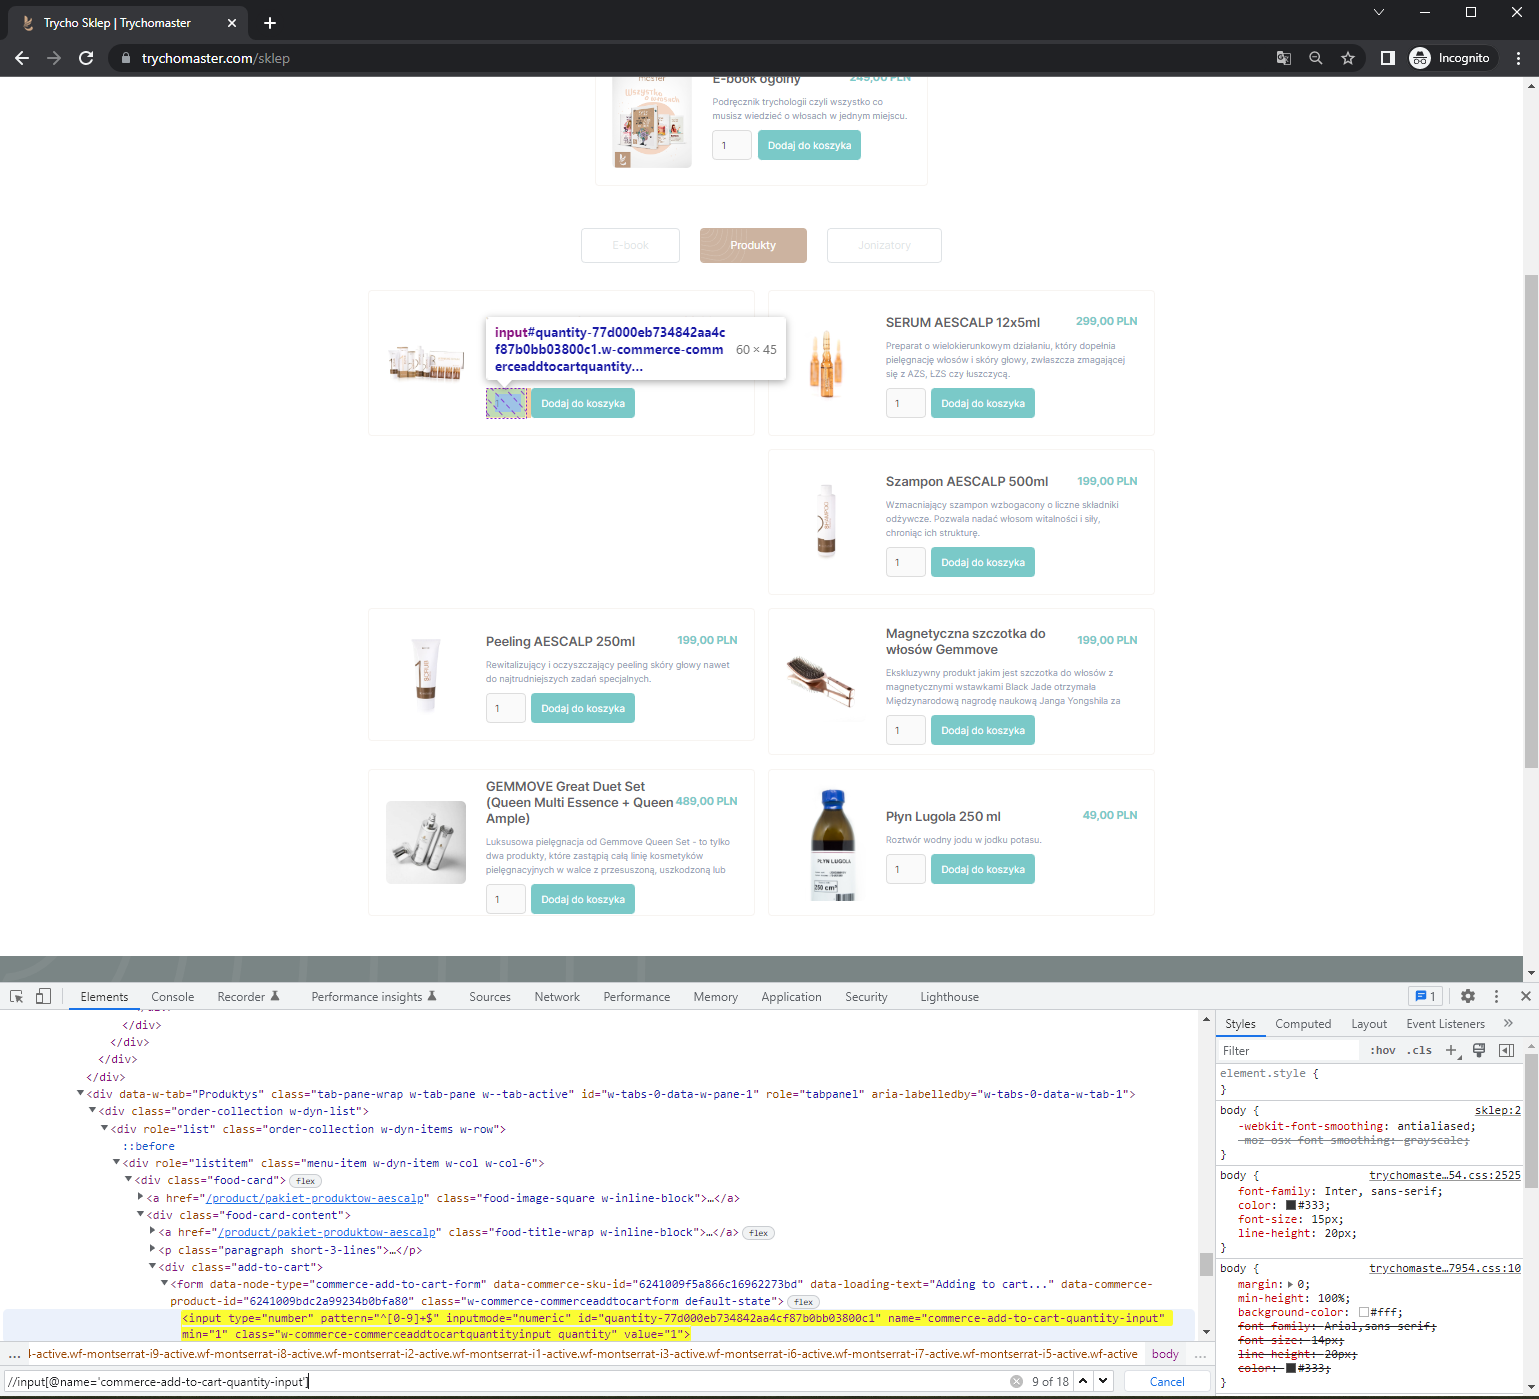Clear the DevTools search query
The width and height of the screenshot is (1539, 1399).
1016,1381
